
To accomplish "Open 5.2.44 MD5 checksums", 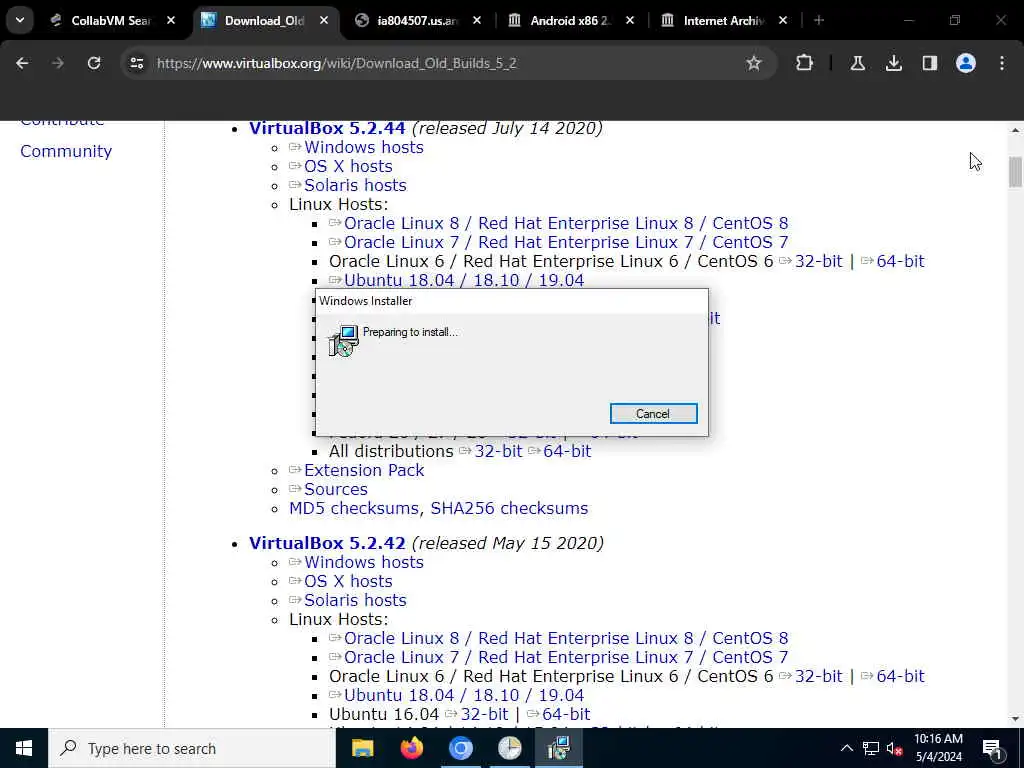I will click(354, 508).
